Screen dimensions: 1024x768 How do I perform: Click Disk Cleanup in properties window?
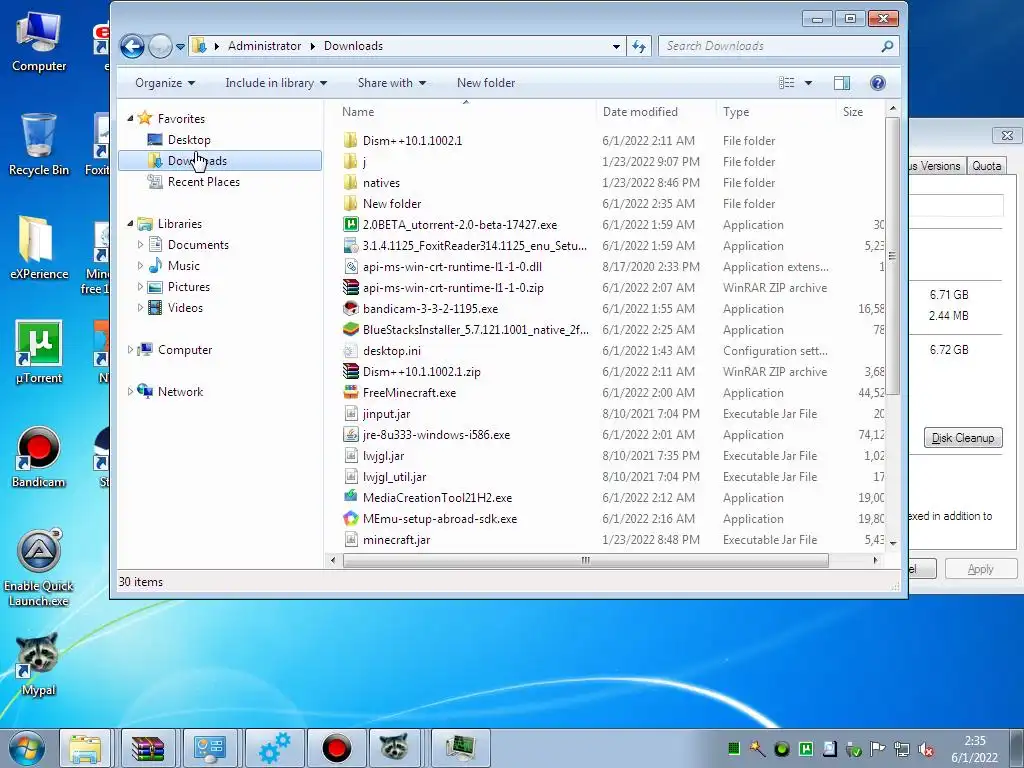pyautogui.click(x=963, y=438)
